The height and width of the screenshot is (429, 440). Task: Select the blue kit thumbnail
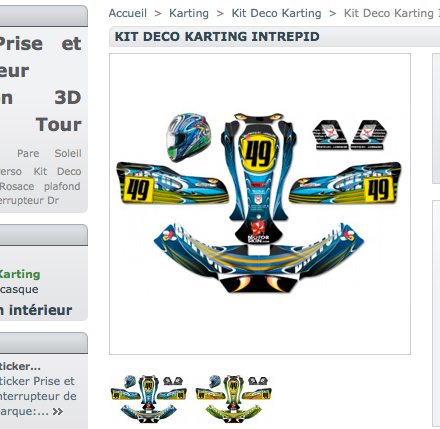[x=148, y=396]
